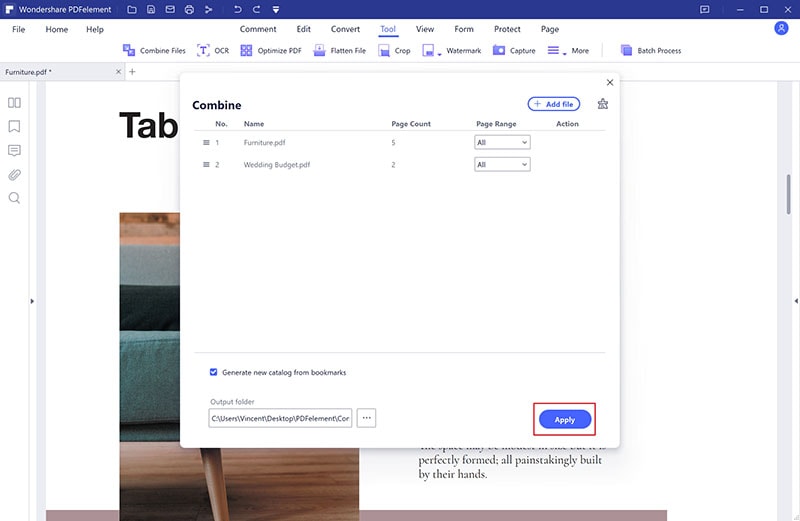
Task: Click the Apply button
Action: 565,419
